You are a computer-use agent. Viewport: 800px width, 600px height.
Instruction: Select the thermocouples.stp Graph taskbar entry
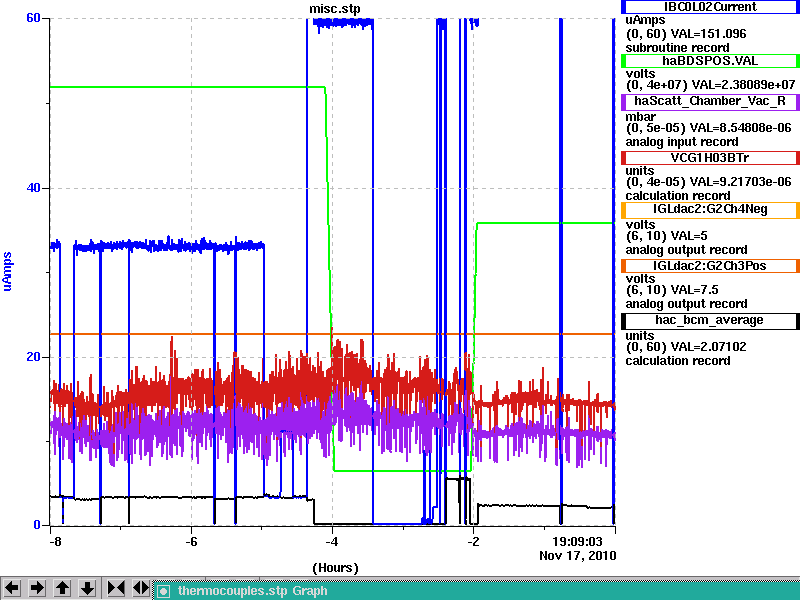(x=477, y=591)
